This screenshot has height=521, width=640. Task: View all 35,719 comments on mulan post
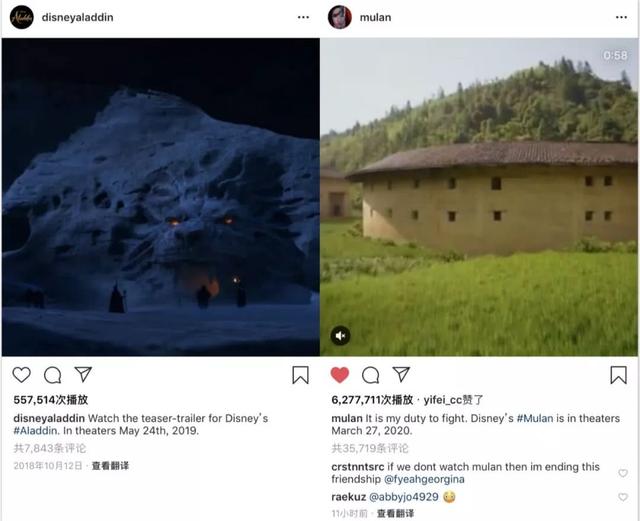point(370,448)
